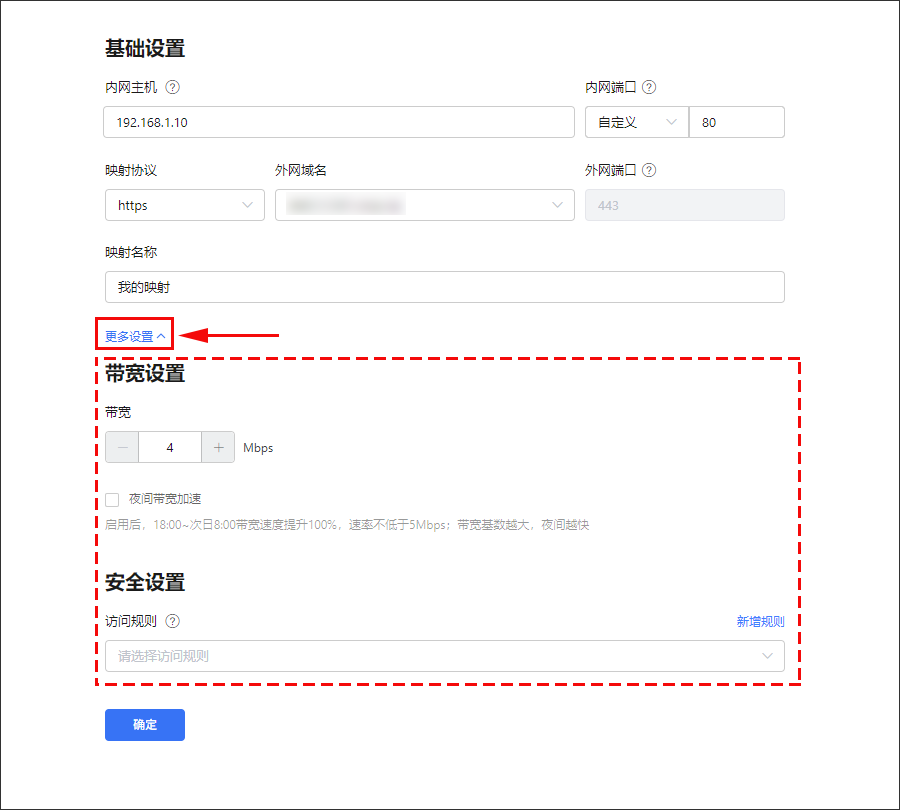Click the bandwidth value field showing 4

170,448
